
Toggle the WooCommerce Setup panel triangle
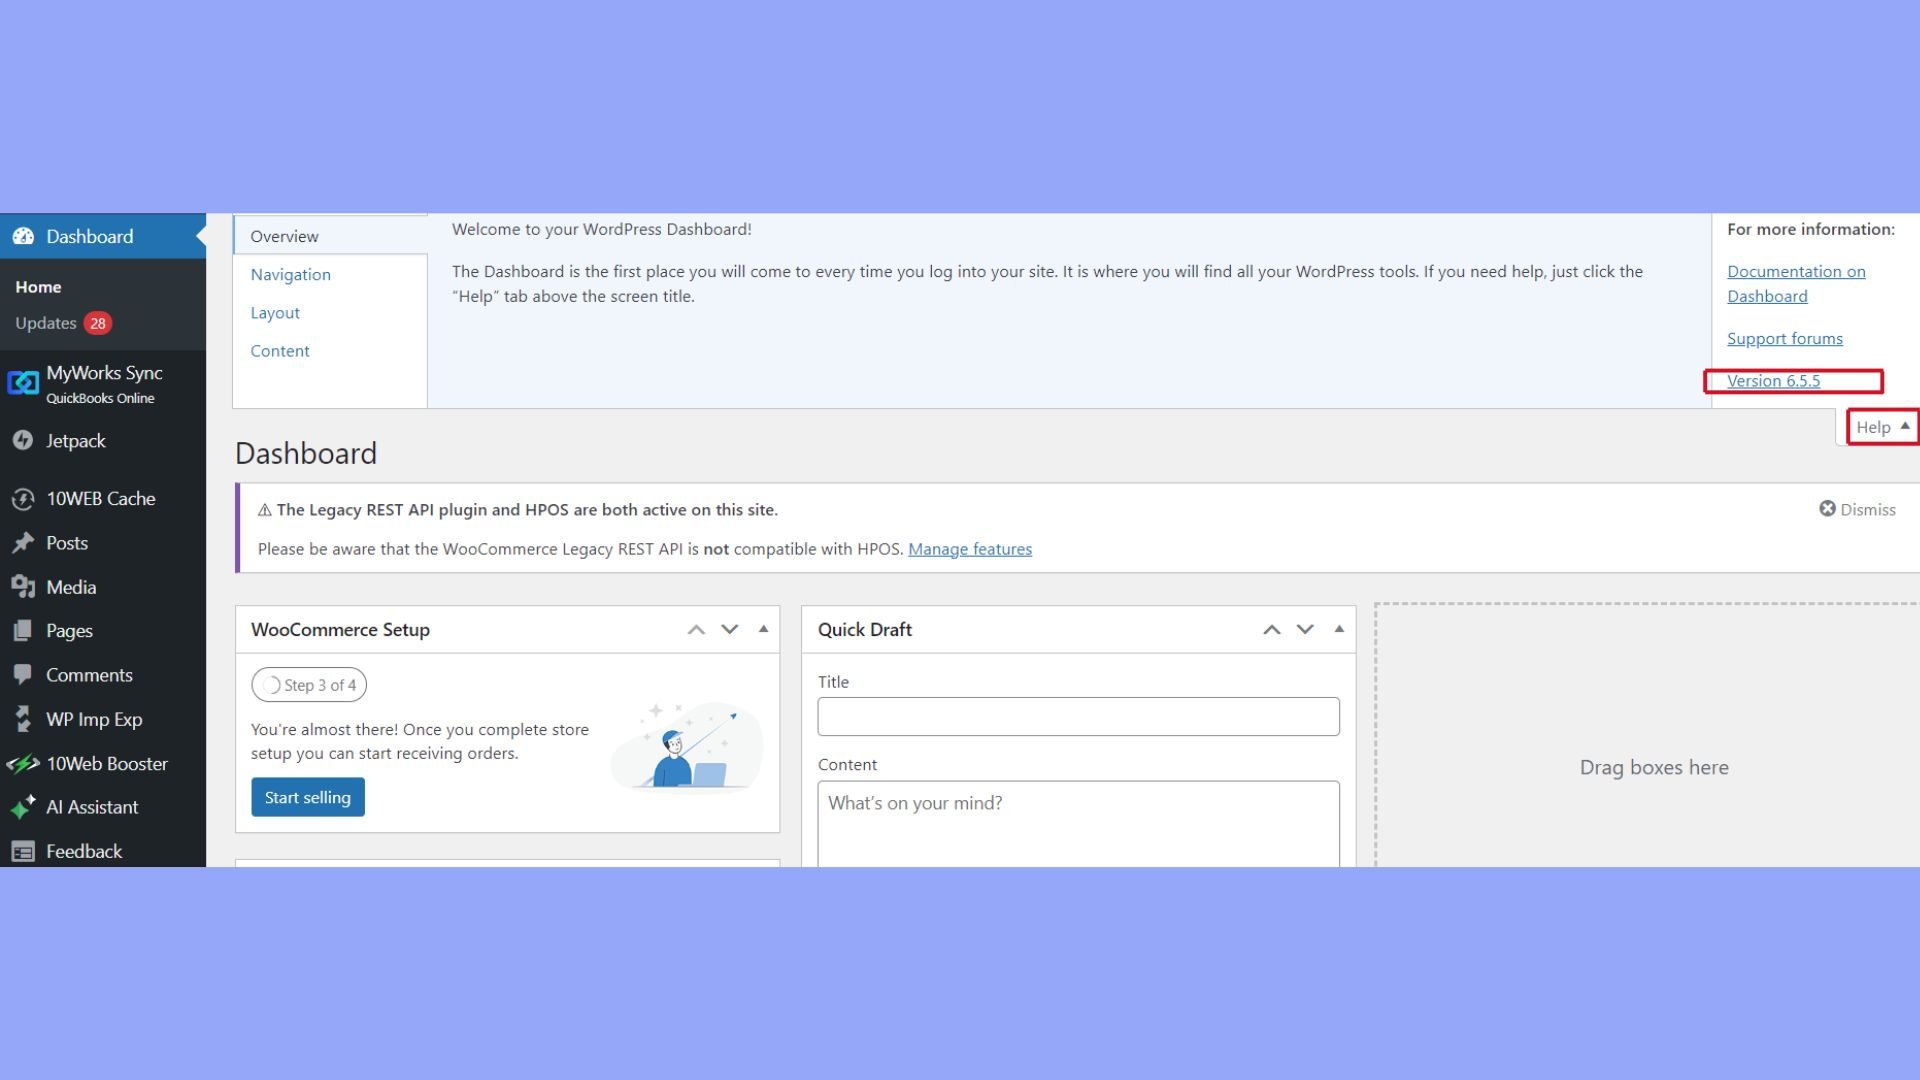pos(763,629)
